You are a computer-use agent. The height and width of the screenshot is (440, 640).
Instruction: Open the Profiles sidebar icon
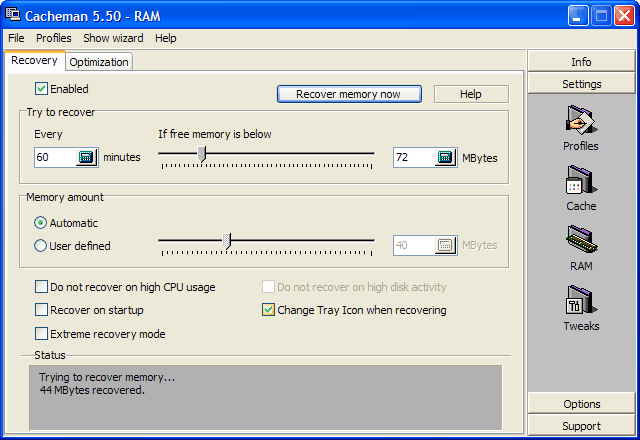tap(581, 120)
